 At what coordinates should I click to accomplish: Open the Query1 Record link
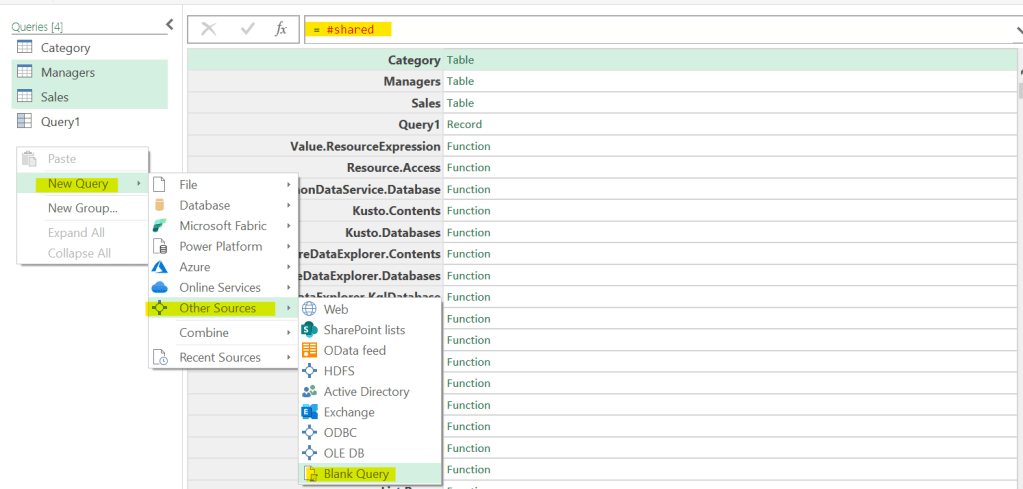point(464,125)
